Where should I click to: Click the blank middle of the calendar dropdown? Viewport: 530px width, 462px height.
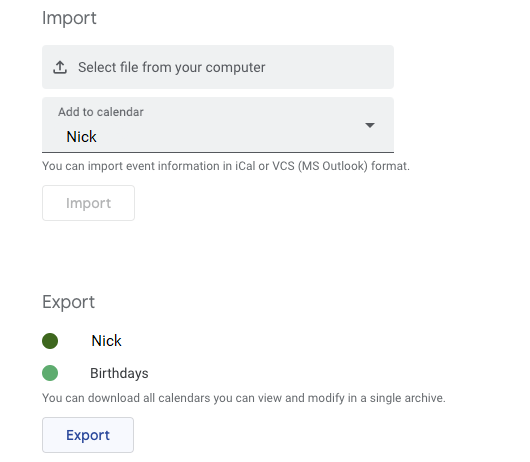click(x=230, y=126)
